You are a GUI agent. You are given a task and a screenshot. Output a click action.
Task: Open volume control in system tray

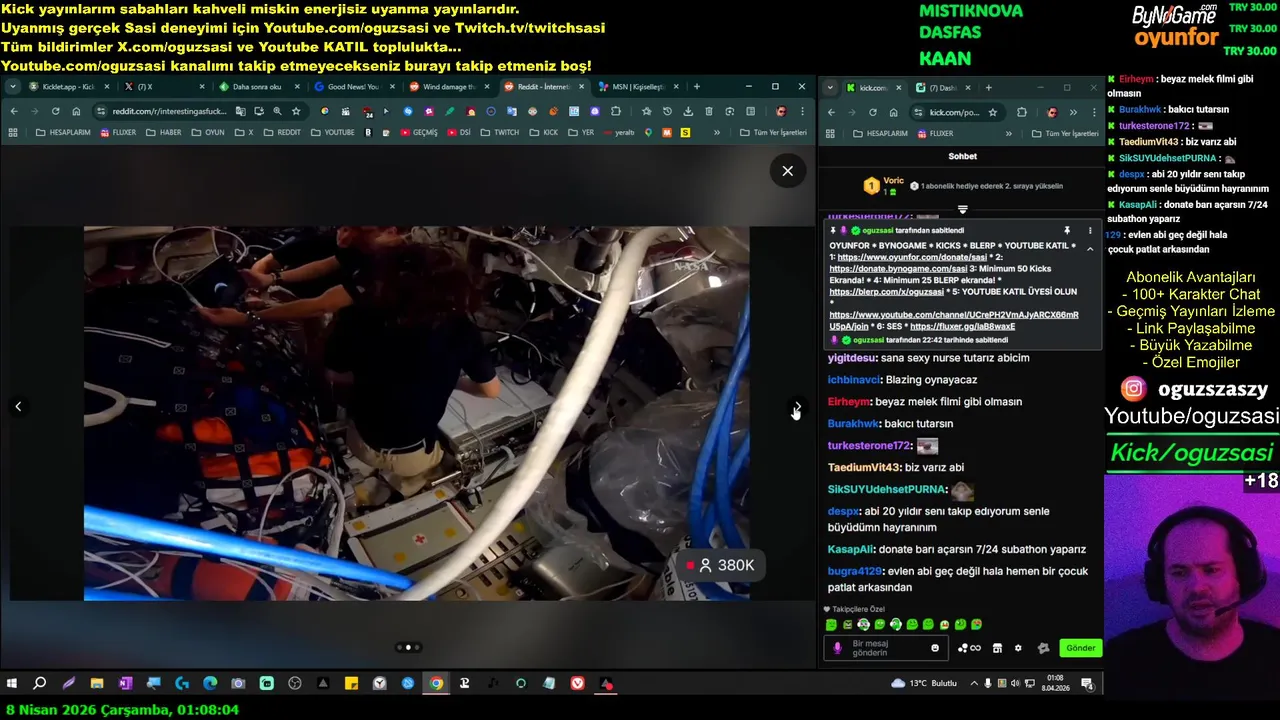[x=1016, y=683]
